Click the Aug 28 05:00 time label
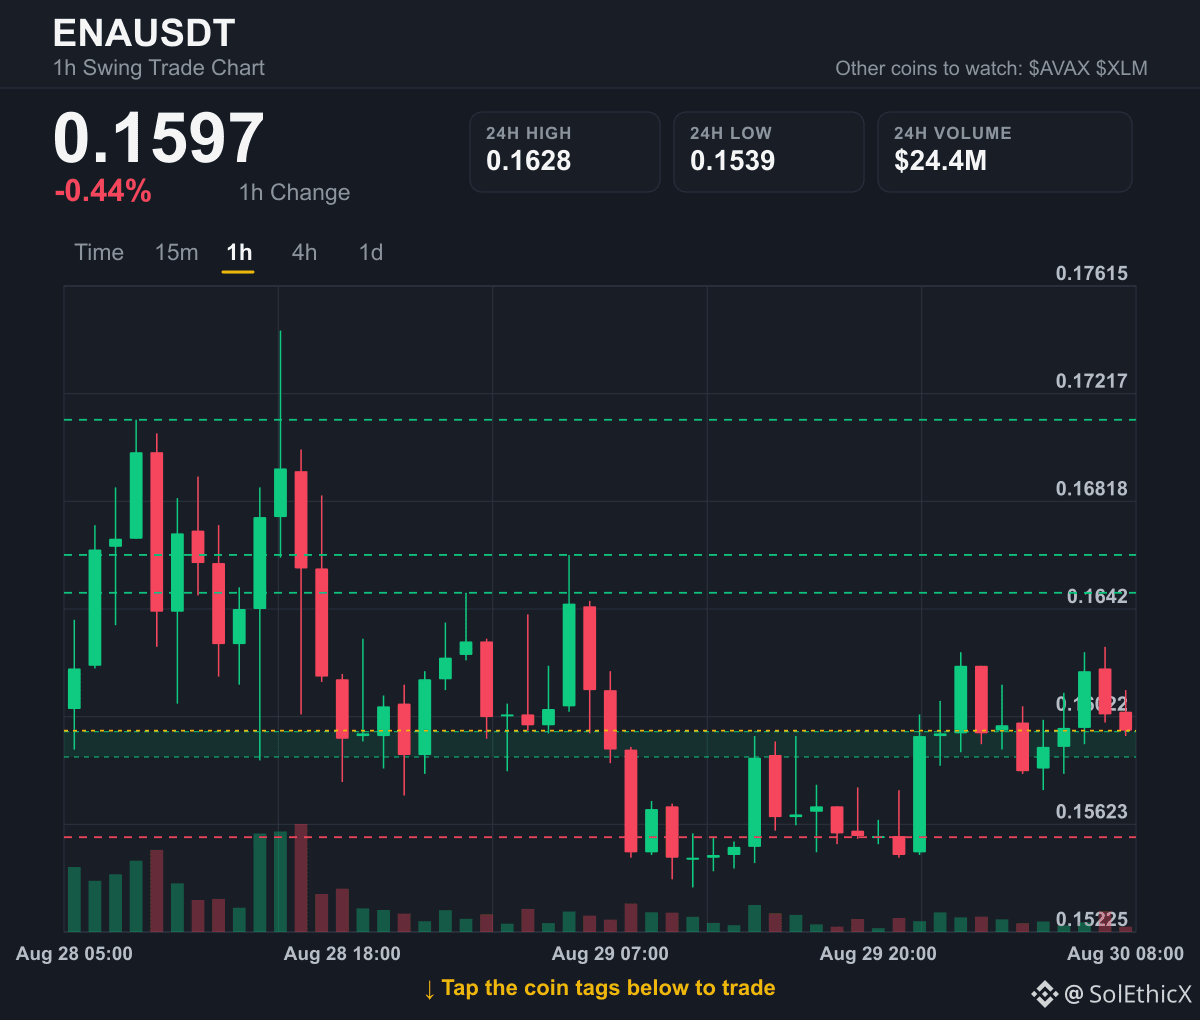 click(x=74, y=954)
